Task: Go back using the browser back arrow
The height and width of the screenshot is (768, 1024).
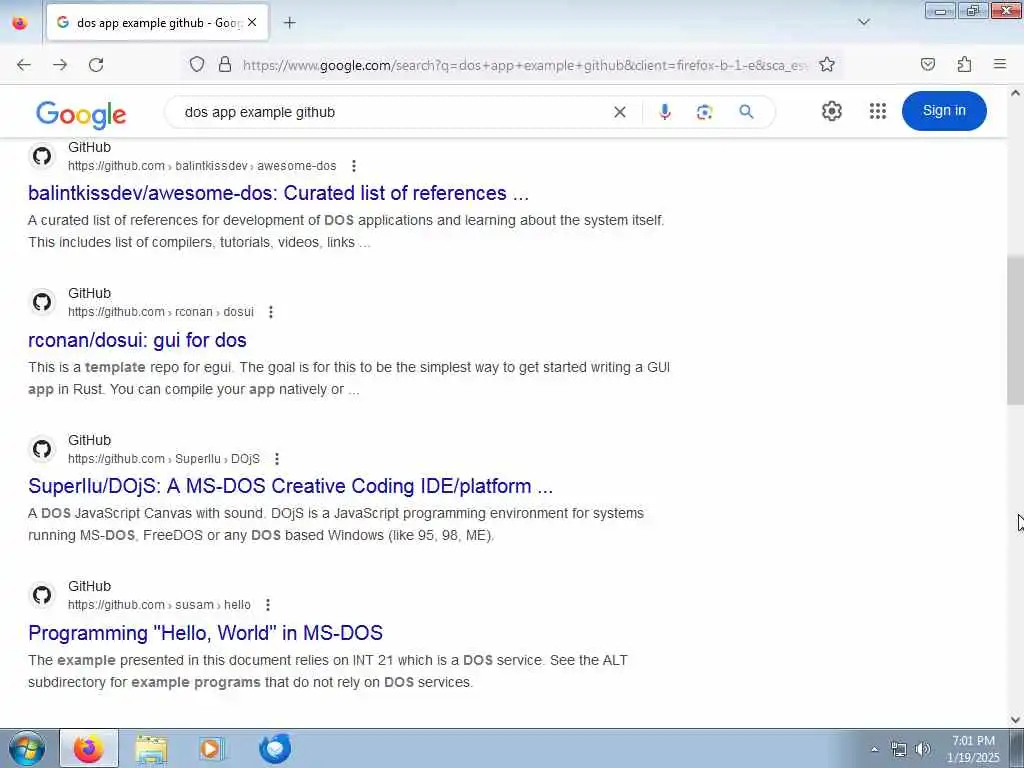Action: click(x=24, y=65)
